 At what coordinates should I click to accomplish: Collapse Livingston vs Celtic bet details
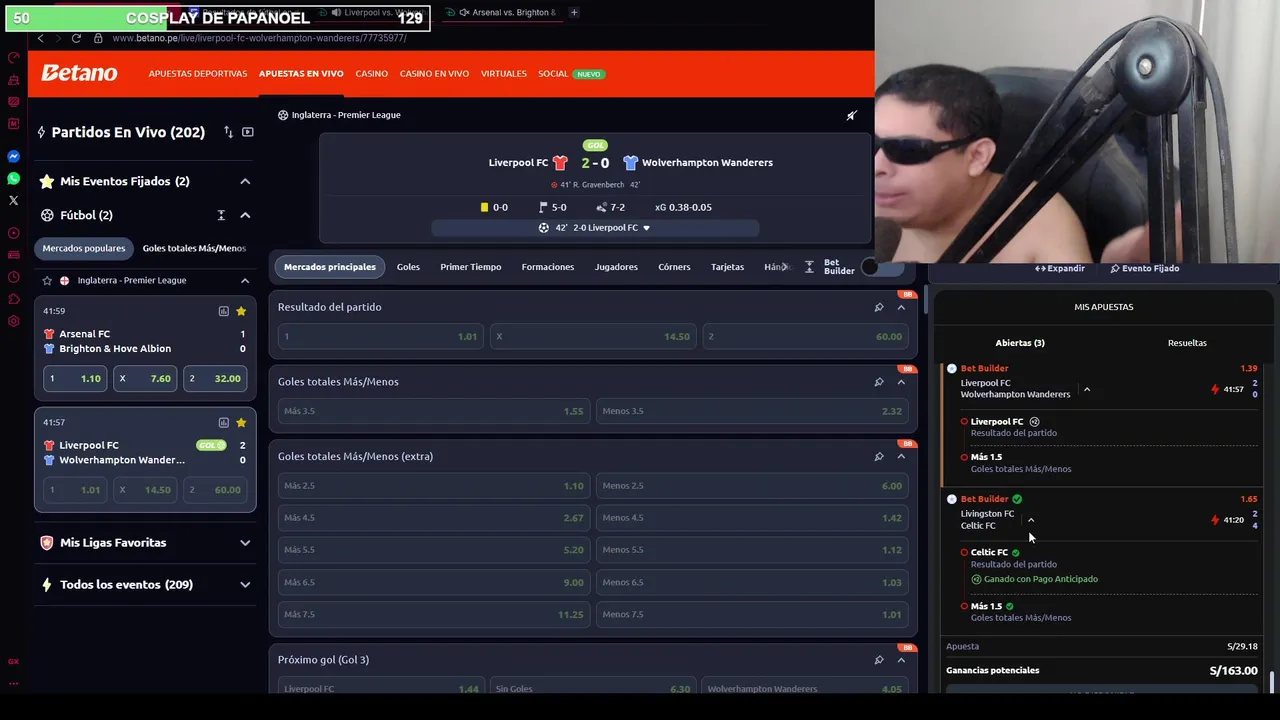tap(1031, 519)
